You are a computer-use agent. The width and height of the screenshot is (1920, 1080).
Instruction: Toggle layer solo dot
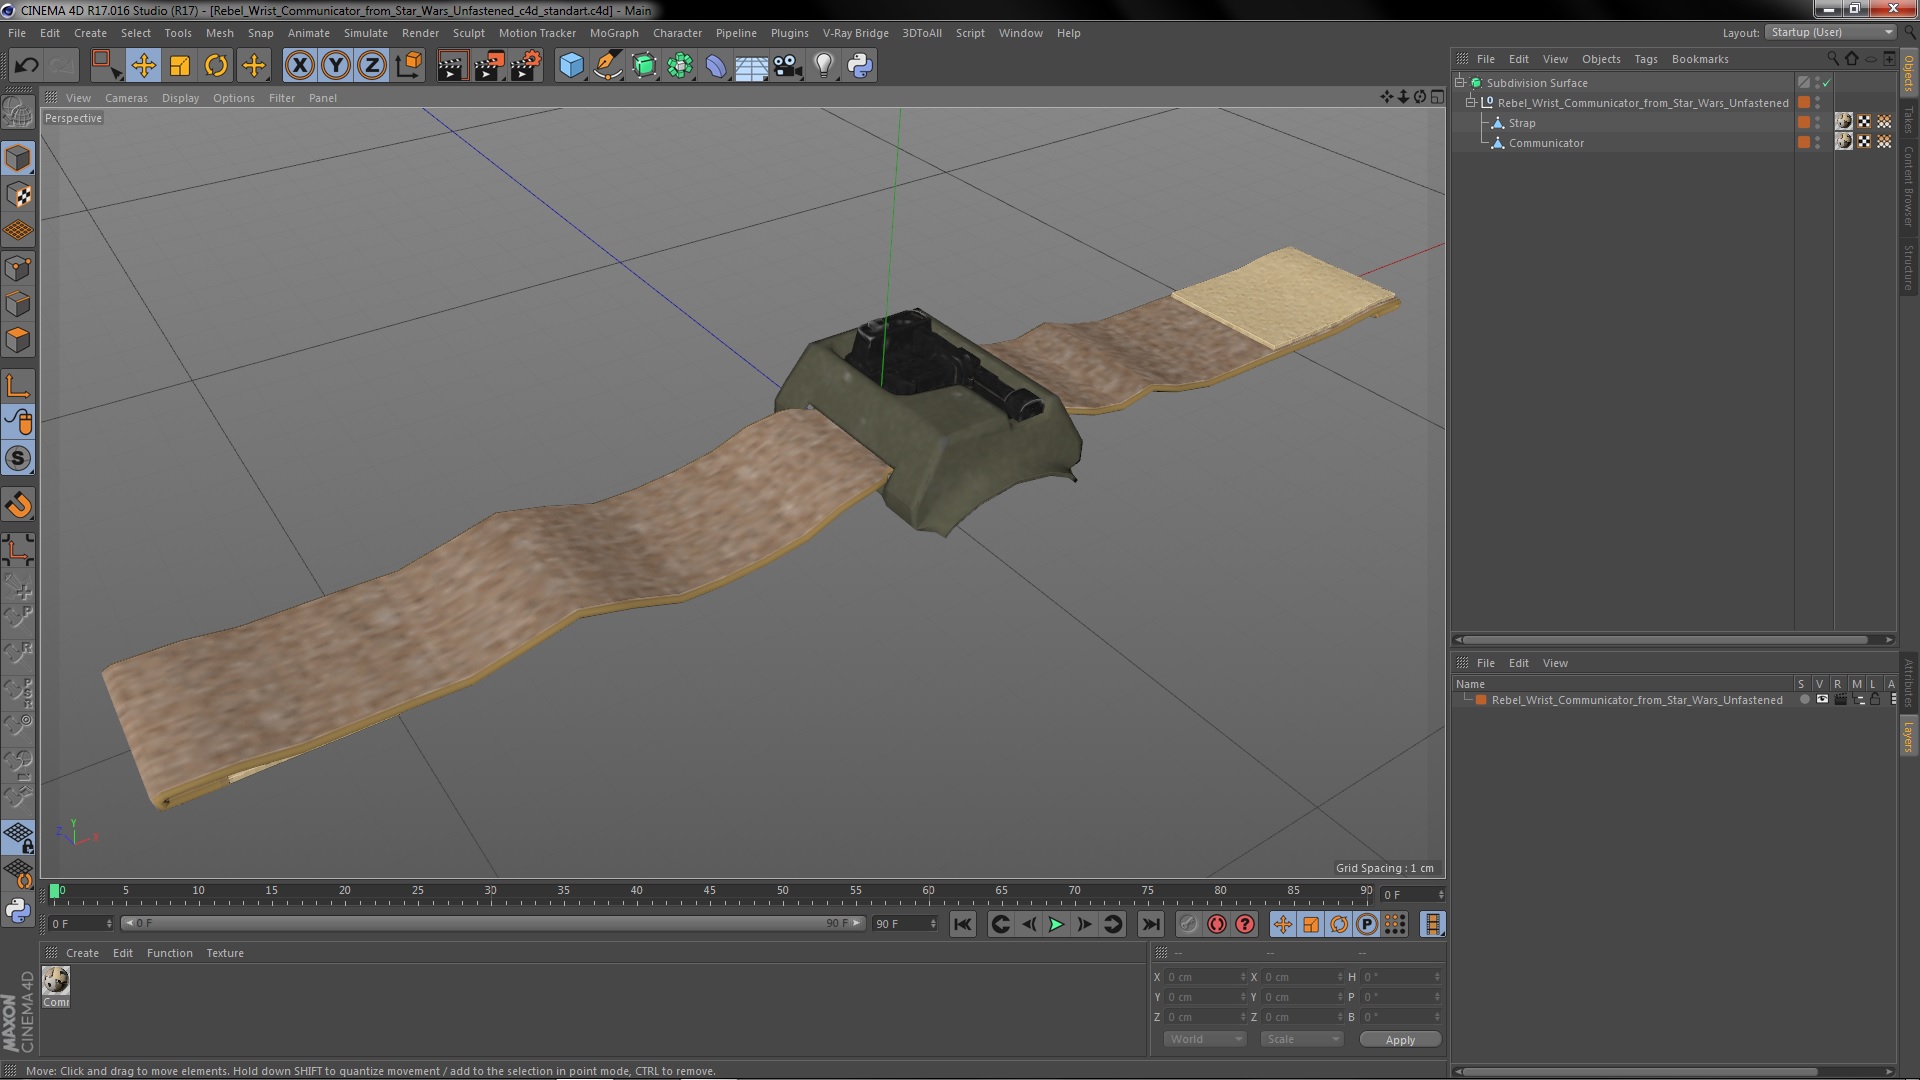pyautogui.click(x=1804, y=700)
